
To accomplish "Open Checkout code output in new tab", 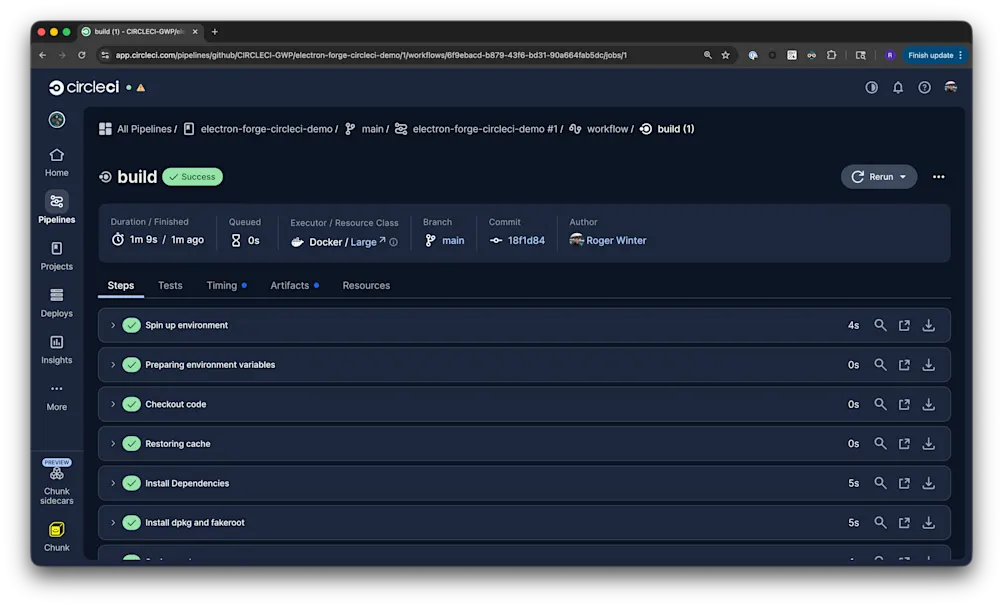I will pyautogui.click(x=904, y=405).
